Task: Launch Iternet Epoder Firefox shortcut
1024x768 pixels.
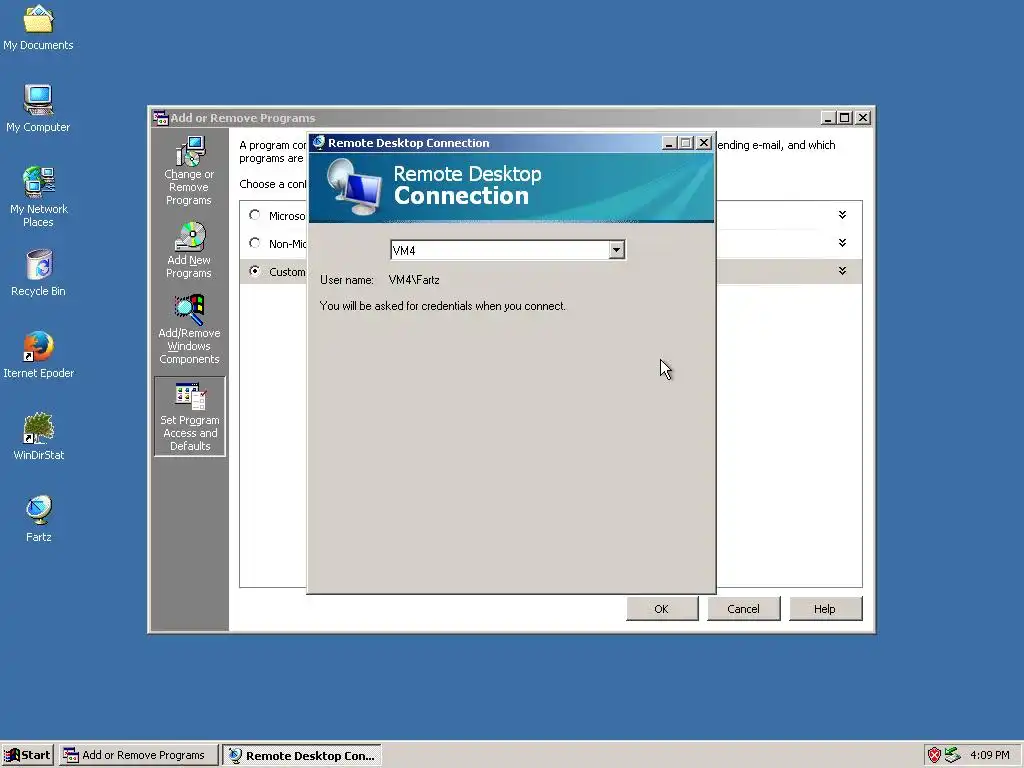Action: click(x=39, y=355)
